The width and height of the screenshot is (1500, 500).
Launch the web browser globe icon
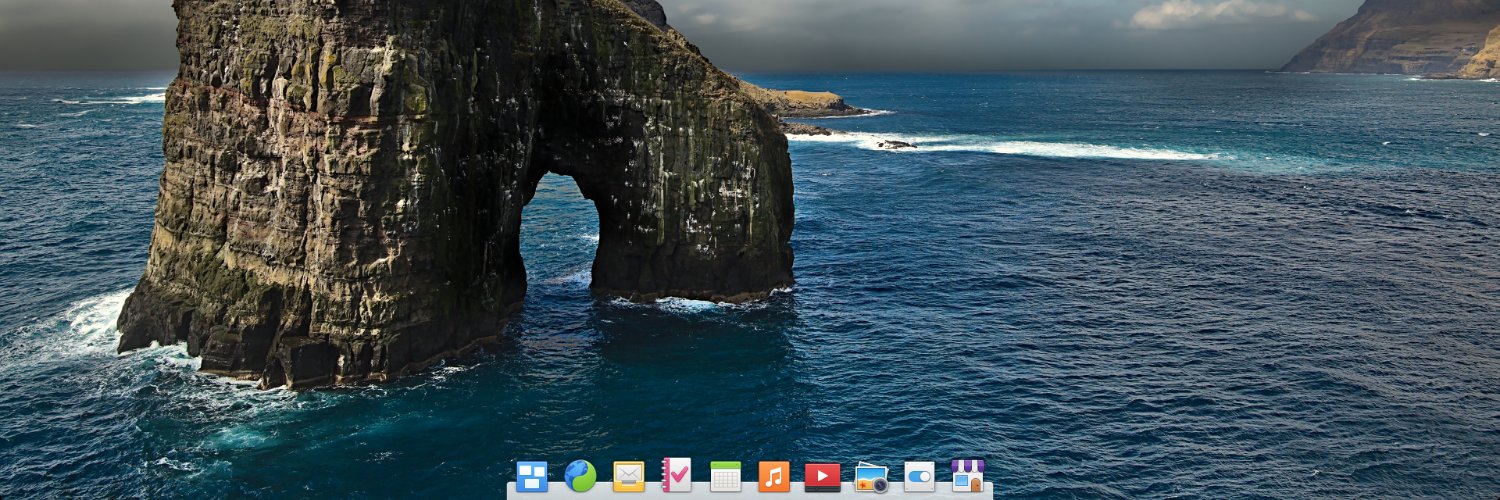point(580,476)
